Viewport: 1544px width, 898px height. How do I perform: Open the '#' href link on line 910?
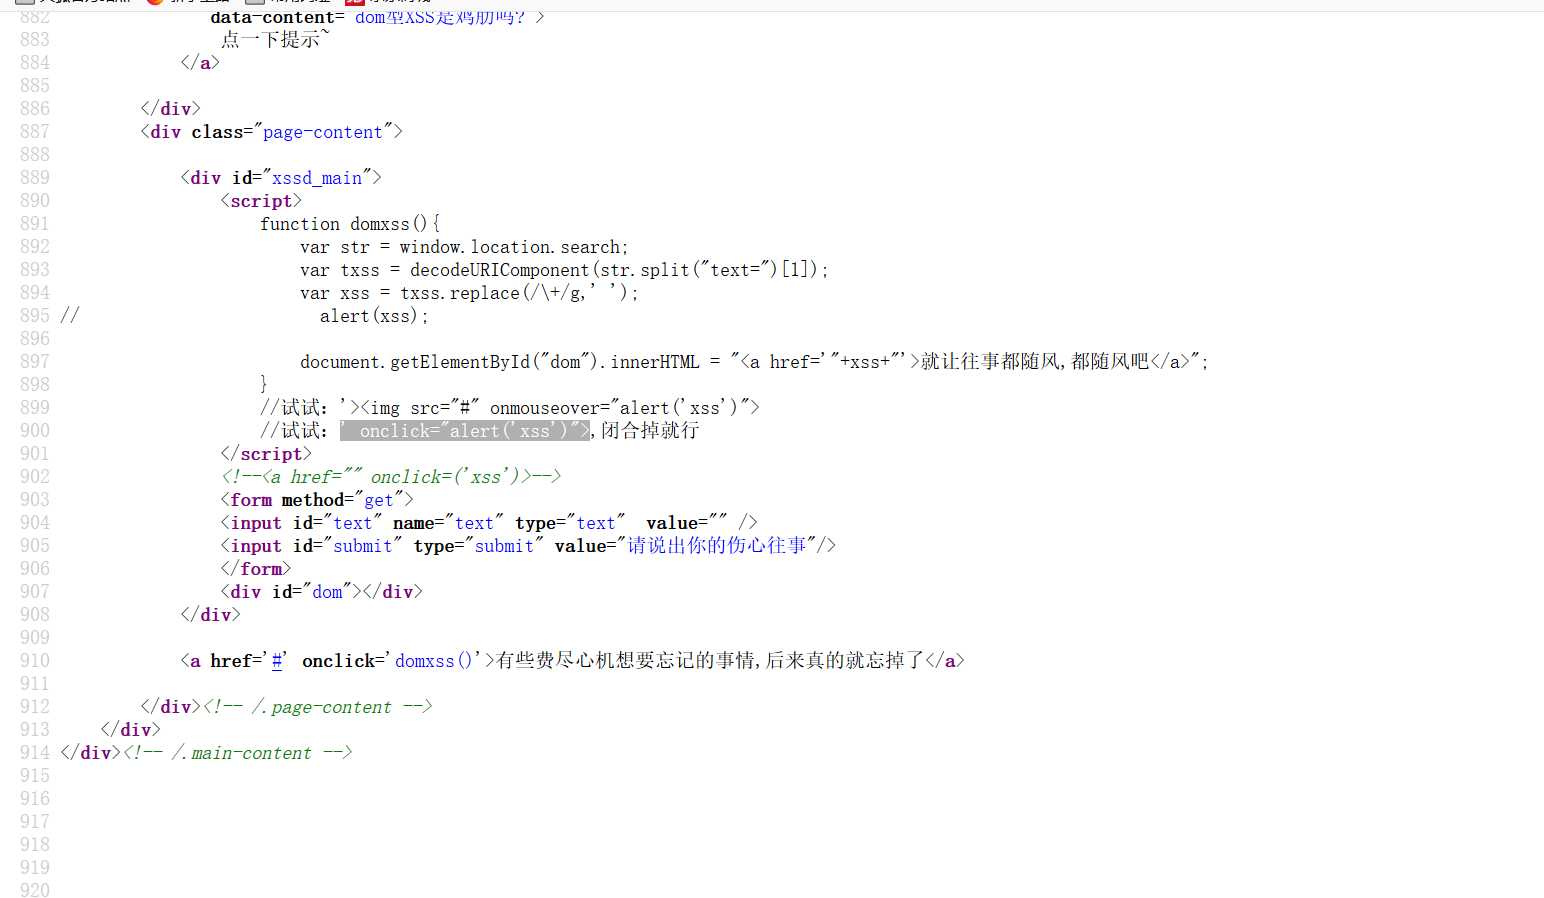tap(277, 661)
